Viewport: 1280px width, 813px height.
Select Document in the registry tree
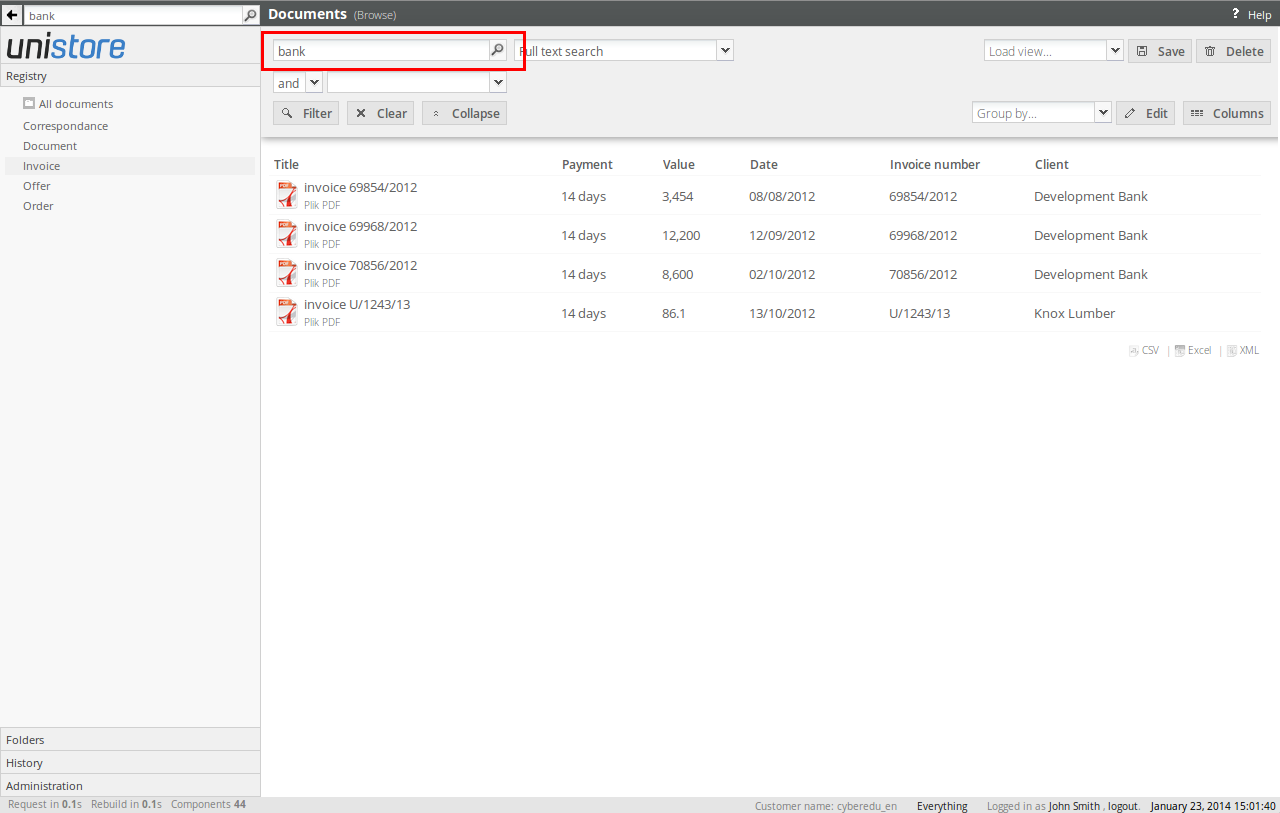pyautogui.click(x=50, y=146)
